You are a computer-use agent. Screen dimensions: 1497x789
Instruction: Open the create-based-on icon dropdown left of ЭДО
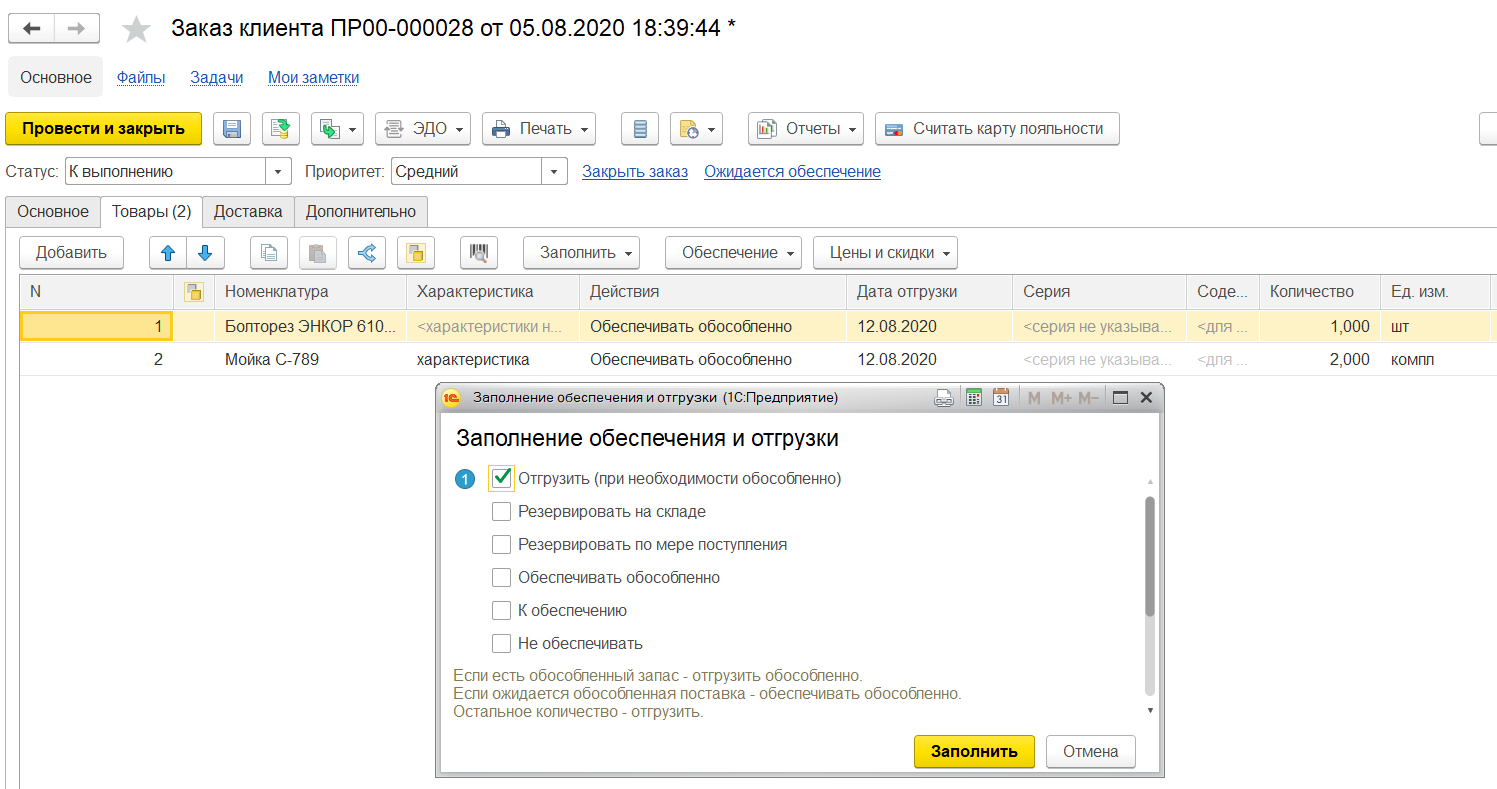(338, 129)
